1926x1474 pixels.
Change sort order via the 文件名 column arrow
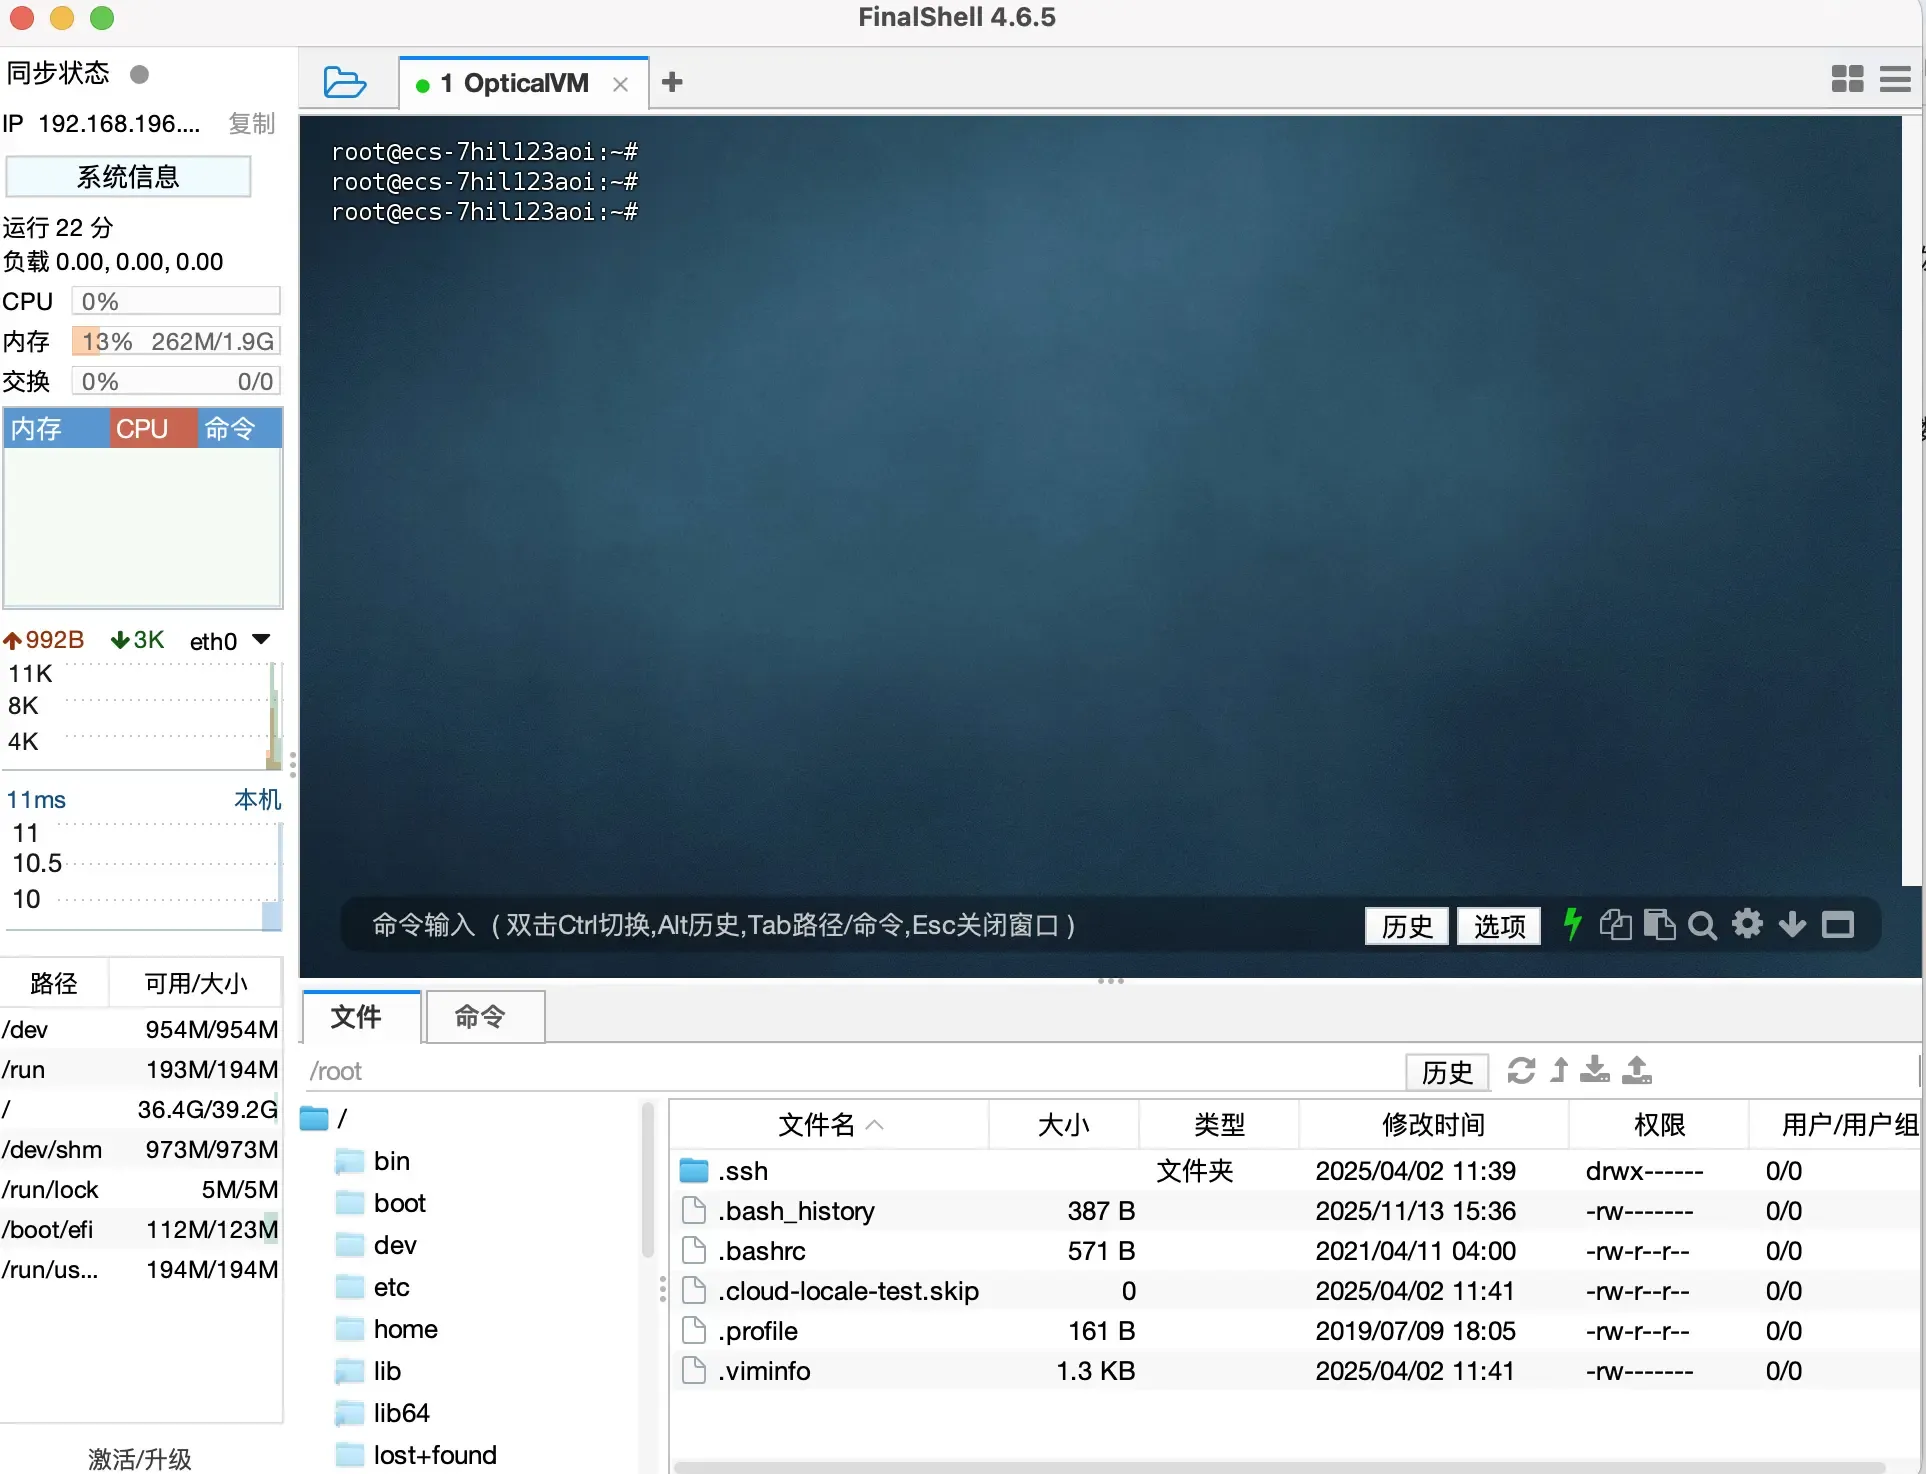(x=875, y=1124)
